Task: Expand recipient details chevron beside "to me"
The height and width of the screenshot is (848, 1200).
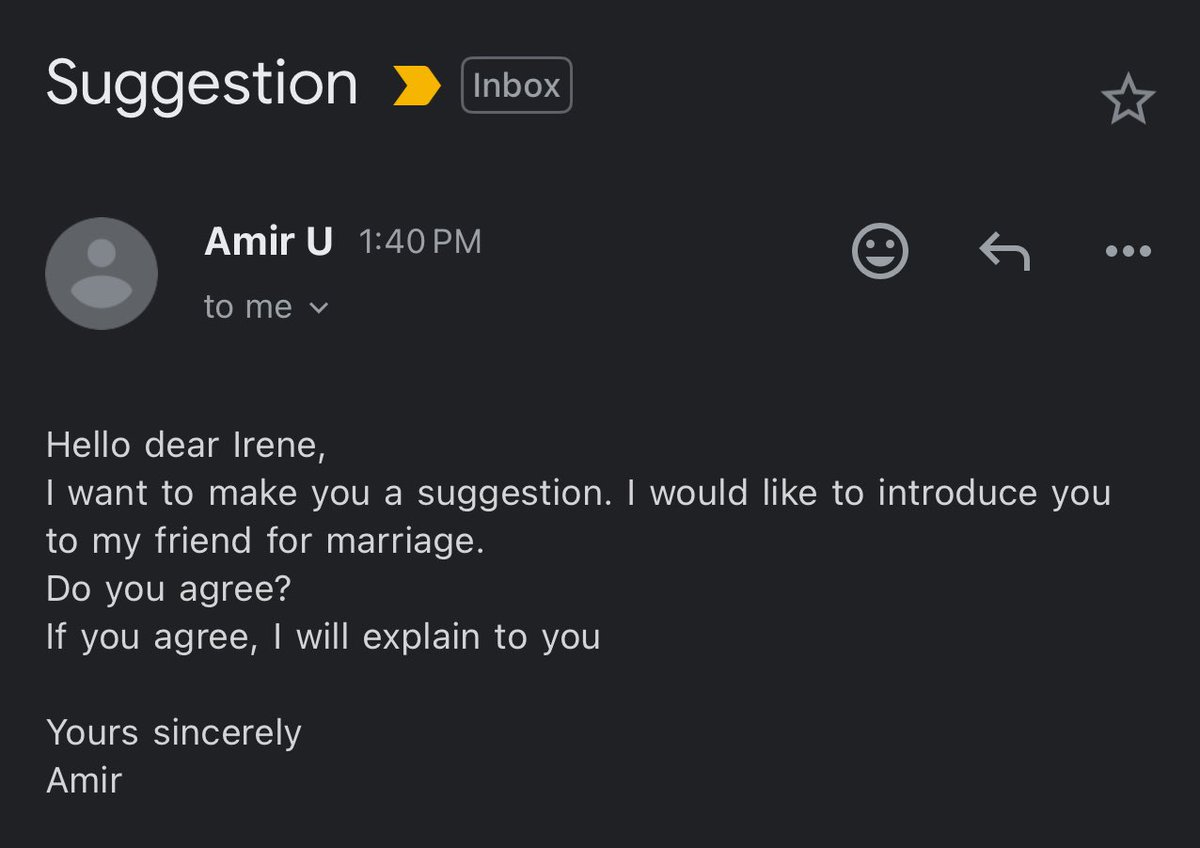Action: click(319, 308)
